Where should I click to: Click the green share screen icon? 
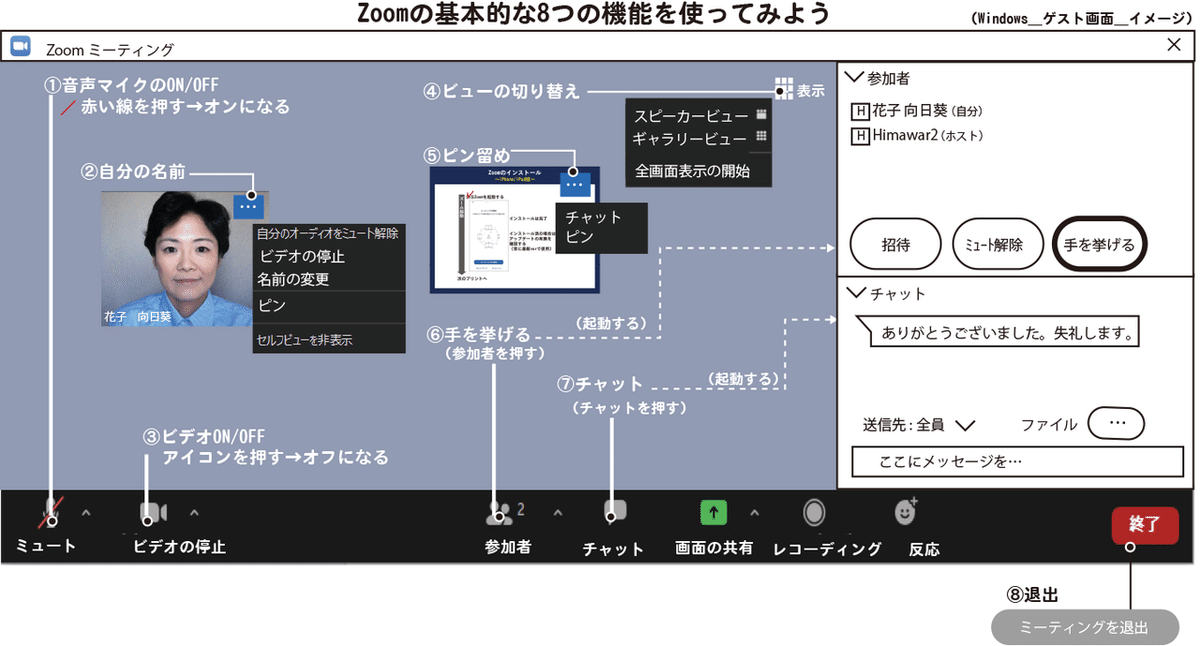(713, 512)
